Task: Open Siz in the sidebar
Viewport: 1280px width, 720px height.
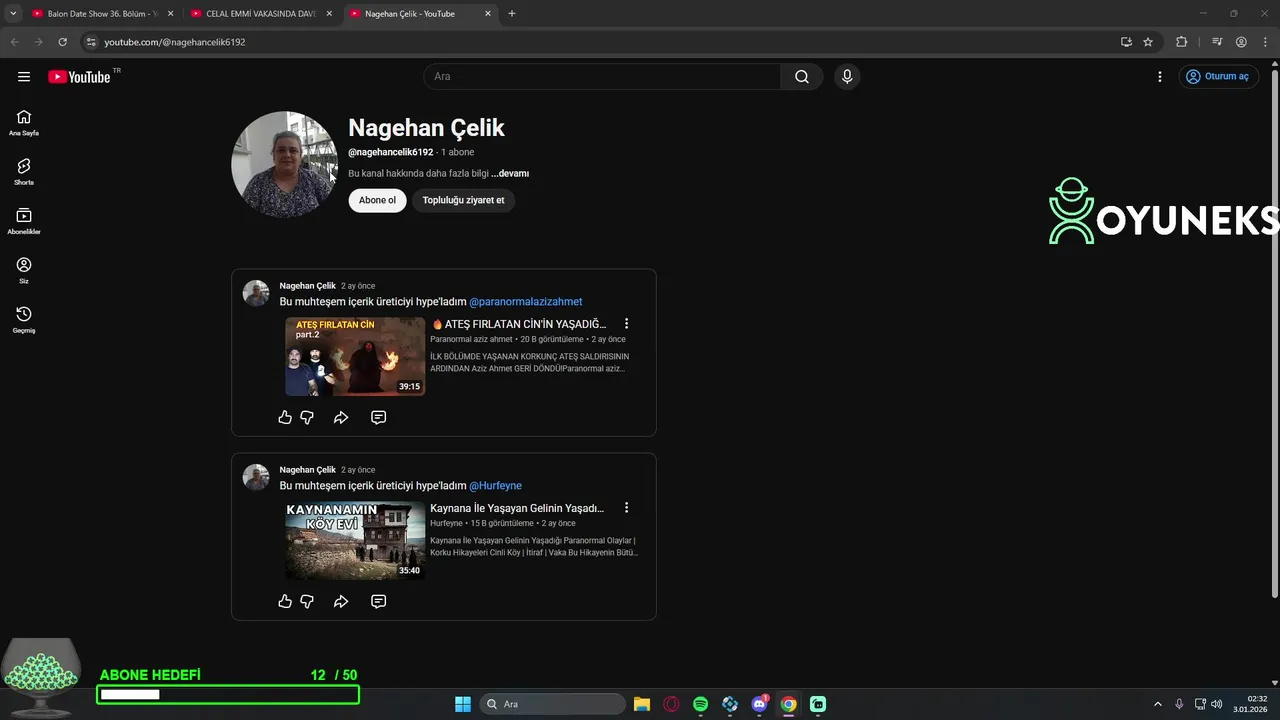Action: 24,270
